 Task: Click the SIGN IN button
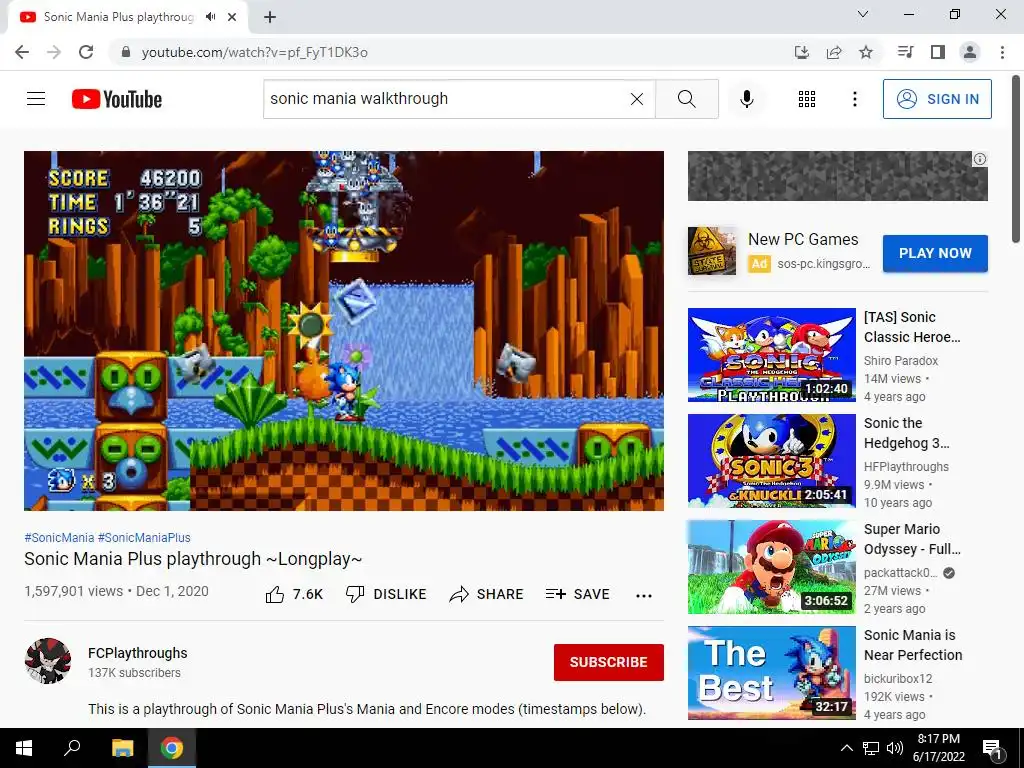tap(937, 99)
